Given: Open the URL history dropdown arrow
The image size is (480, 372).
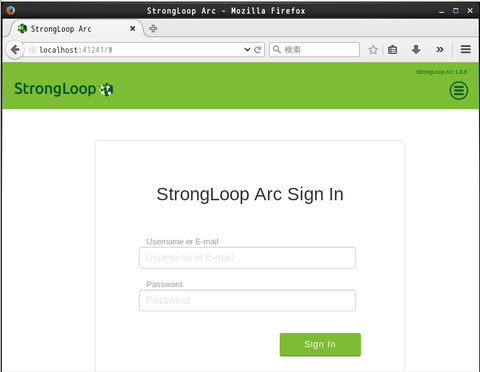Looking at the screenshot, I should coord(247,50).
